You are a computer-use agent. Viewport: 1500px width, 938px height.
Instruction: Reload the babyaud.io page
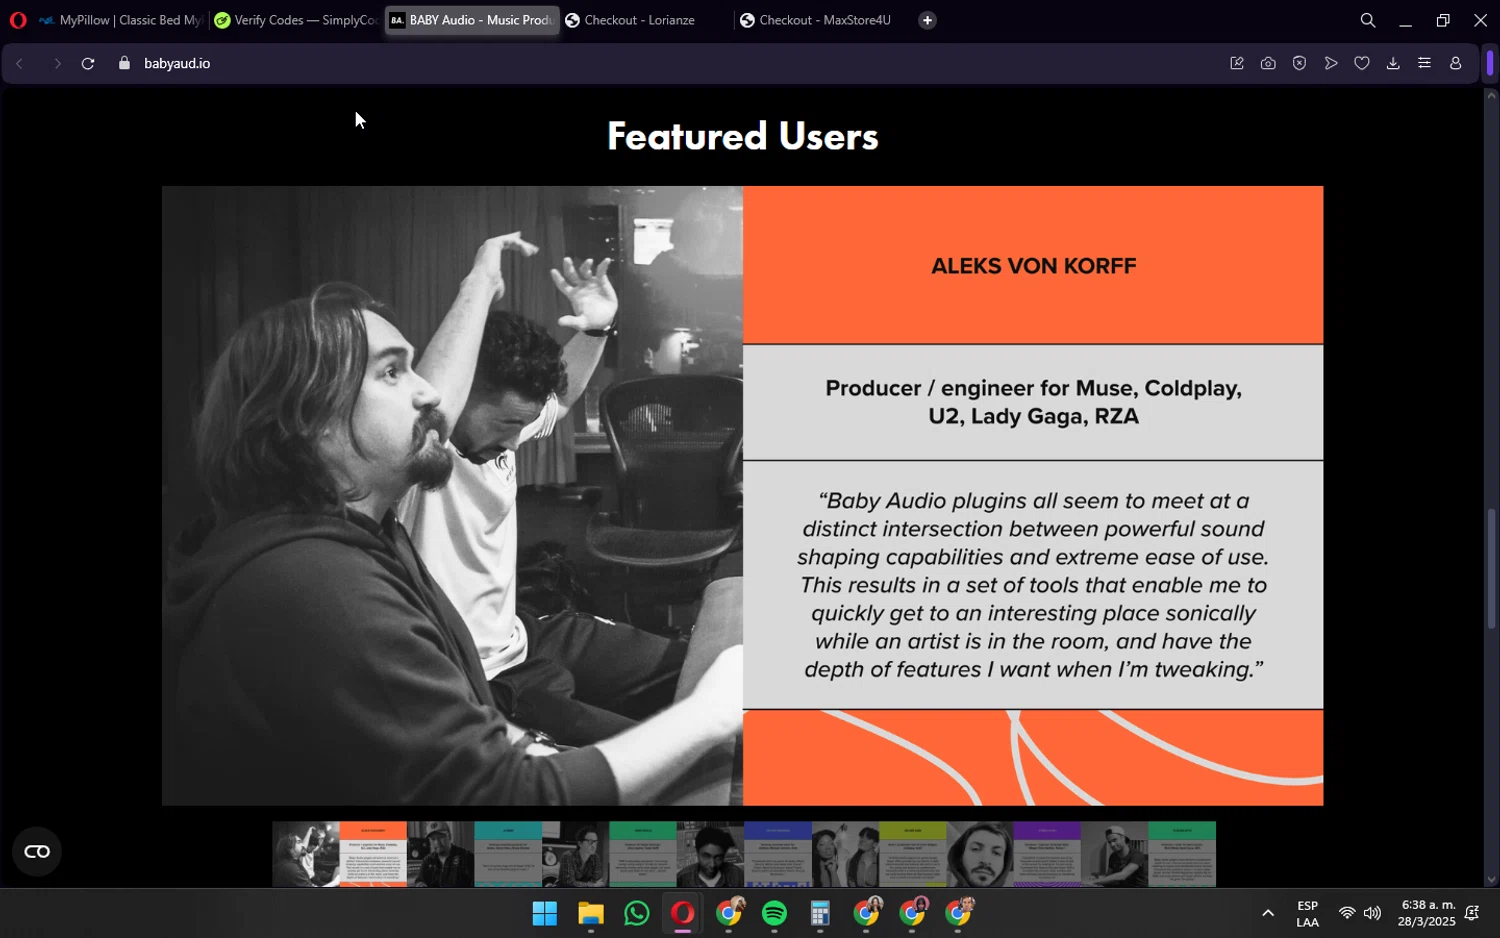click(x=88, y=63)
